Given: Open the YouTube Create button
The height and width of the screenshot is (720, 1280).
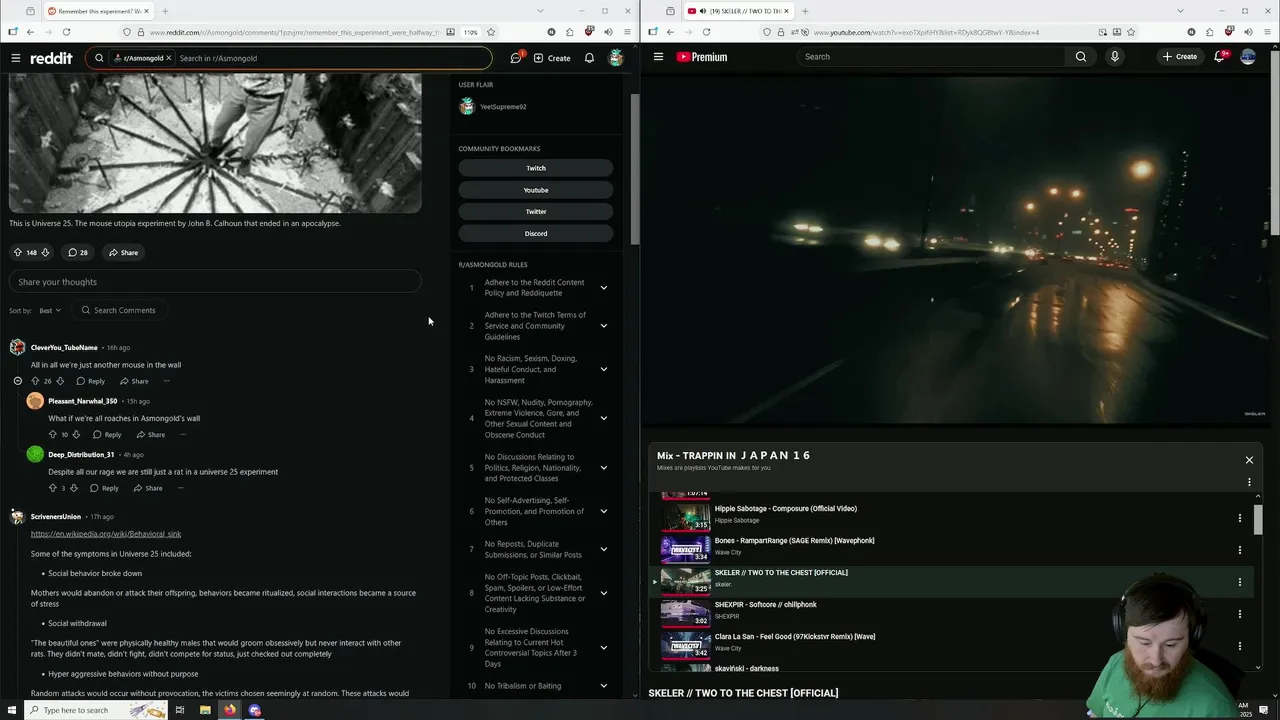Looking at the screenshot, I should [x=1180, y=57].
